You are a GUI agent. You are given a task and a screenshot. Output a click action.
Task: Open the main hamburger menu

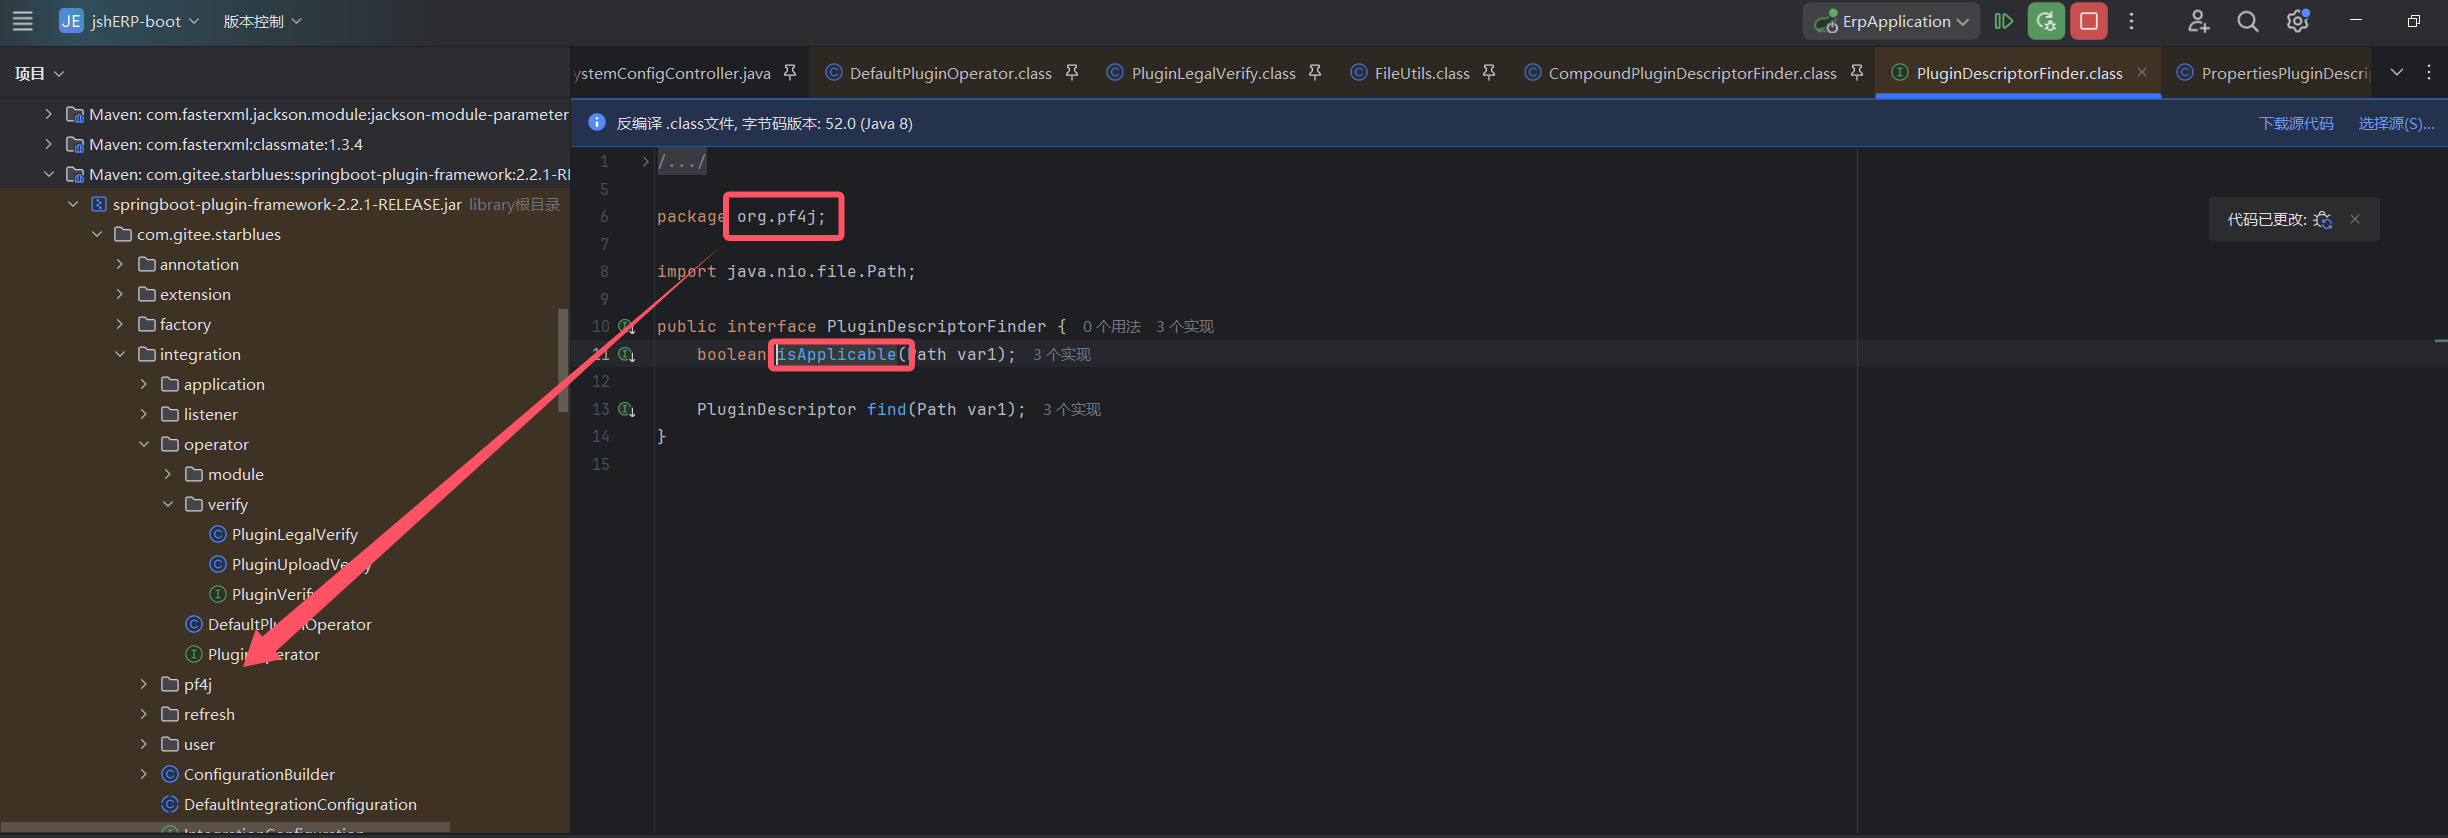click(x=23, y=21)
